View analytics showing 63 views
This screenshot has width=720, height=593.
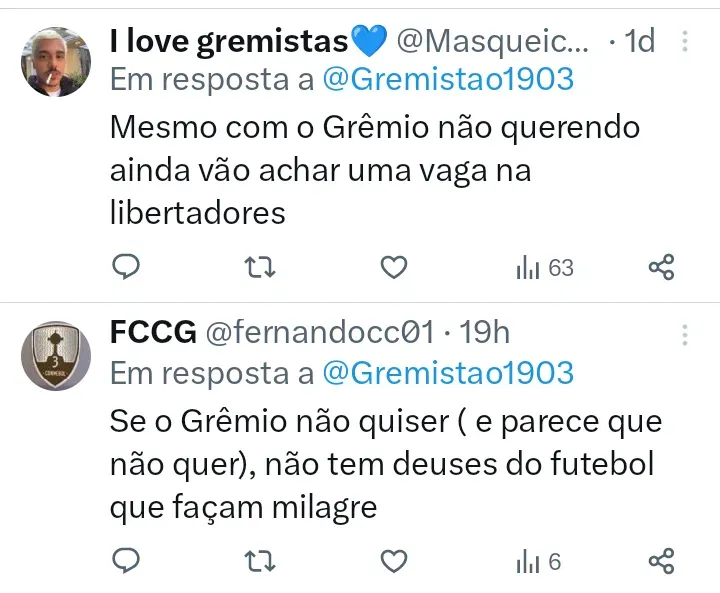click(x=544, y=267)
